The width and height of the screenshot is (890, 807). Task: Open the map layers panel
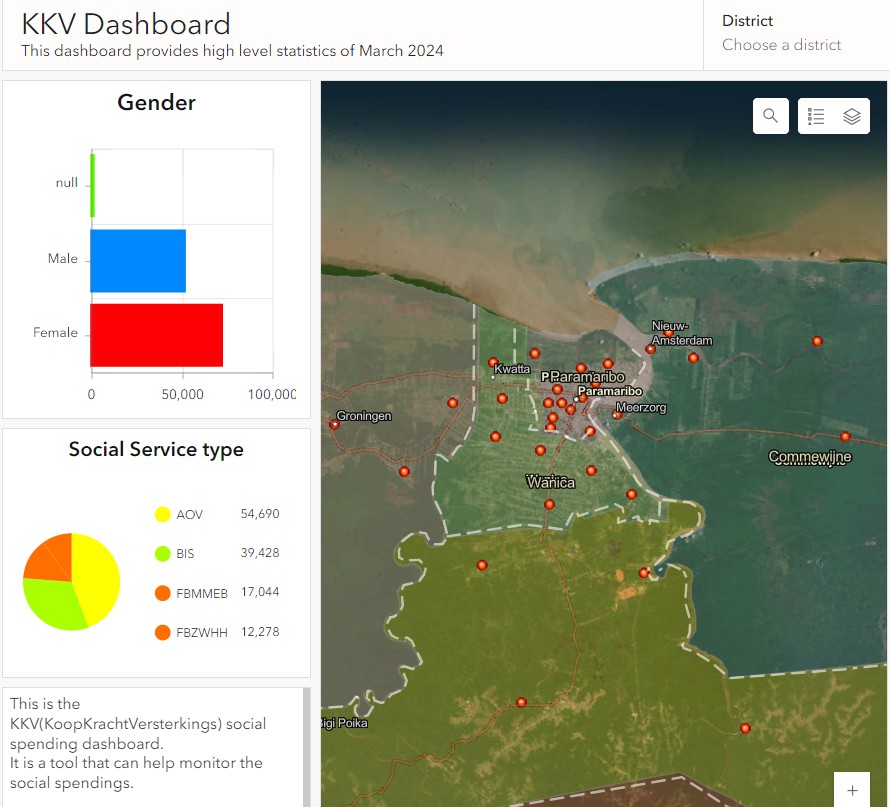click(852, 116)
